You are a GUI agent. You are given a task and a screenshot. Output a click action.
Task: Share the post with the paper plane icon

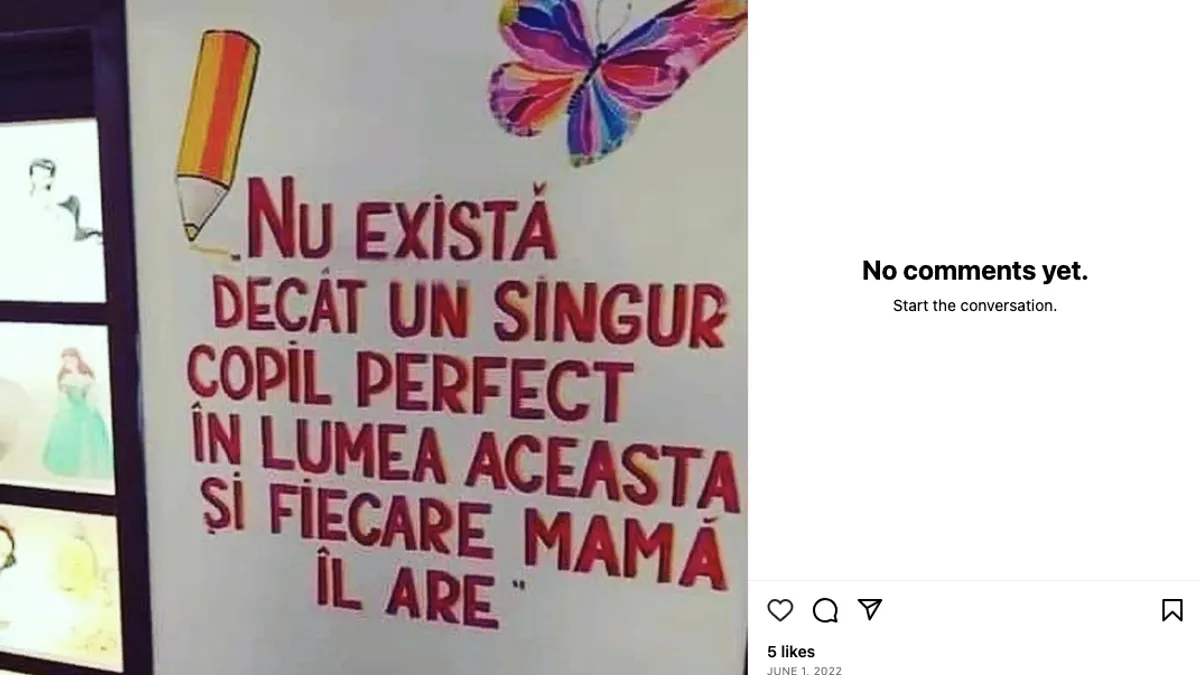870,609
